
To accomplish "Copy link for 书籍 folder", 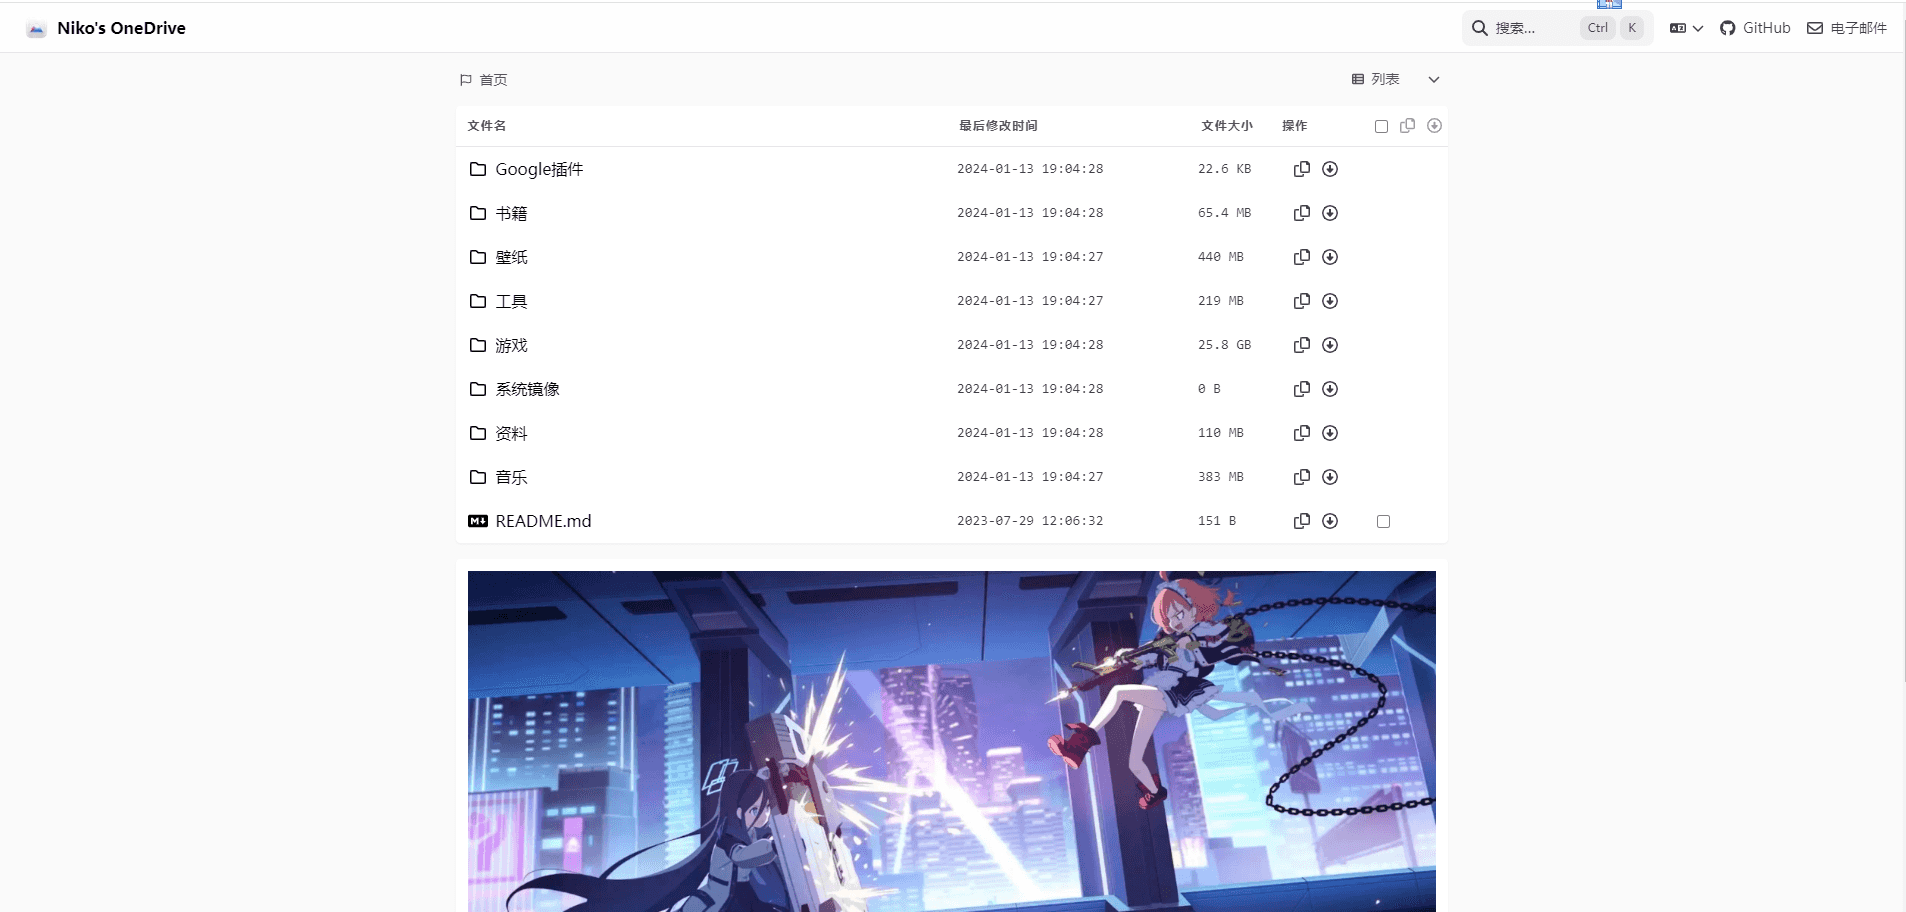I will [x=1301, y=213].
